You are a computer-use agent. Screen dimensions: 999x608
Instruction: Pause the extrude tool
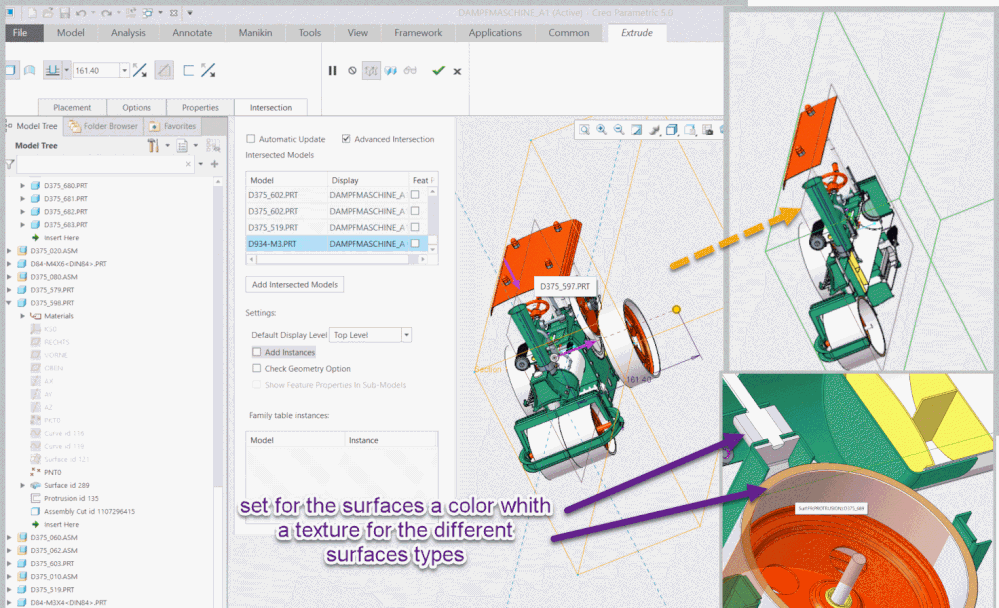coord(332,71)
